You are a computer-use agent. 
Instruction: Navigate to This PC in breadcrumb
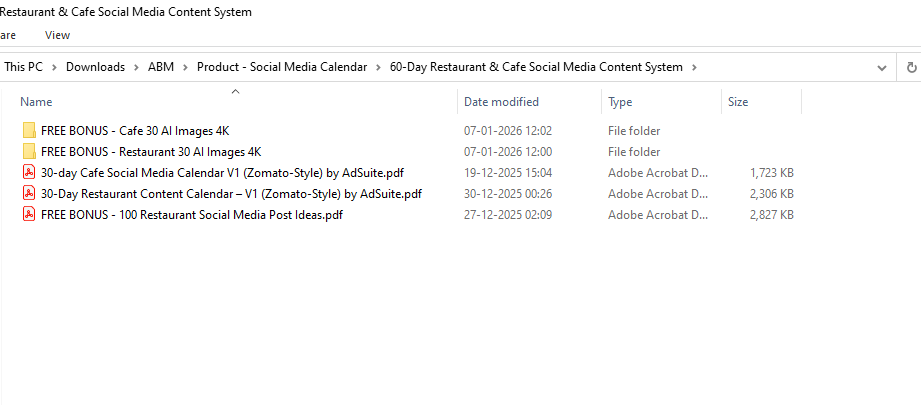[x=29, y=67]
